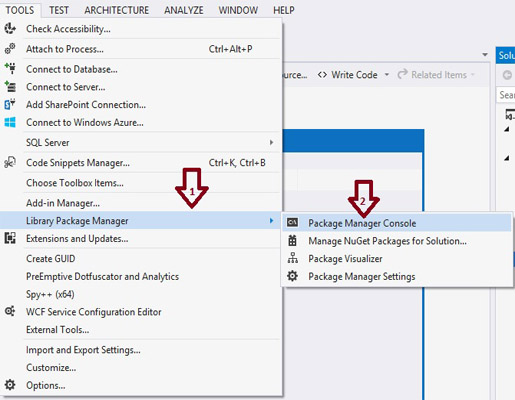Select External Tools... entry
This screenshot has height=400, width=515.
(141, 329)
